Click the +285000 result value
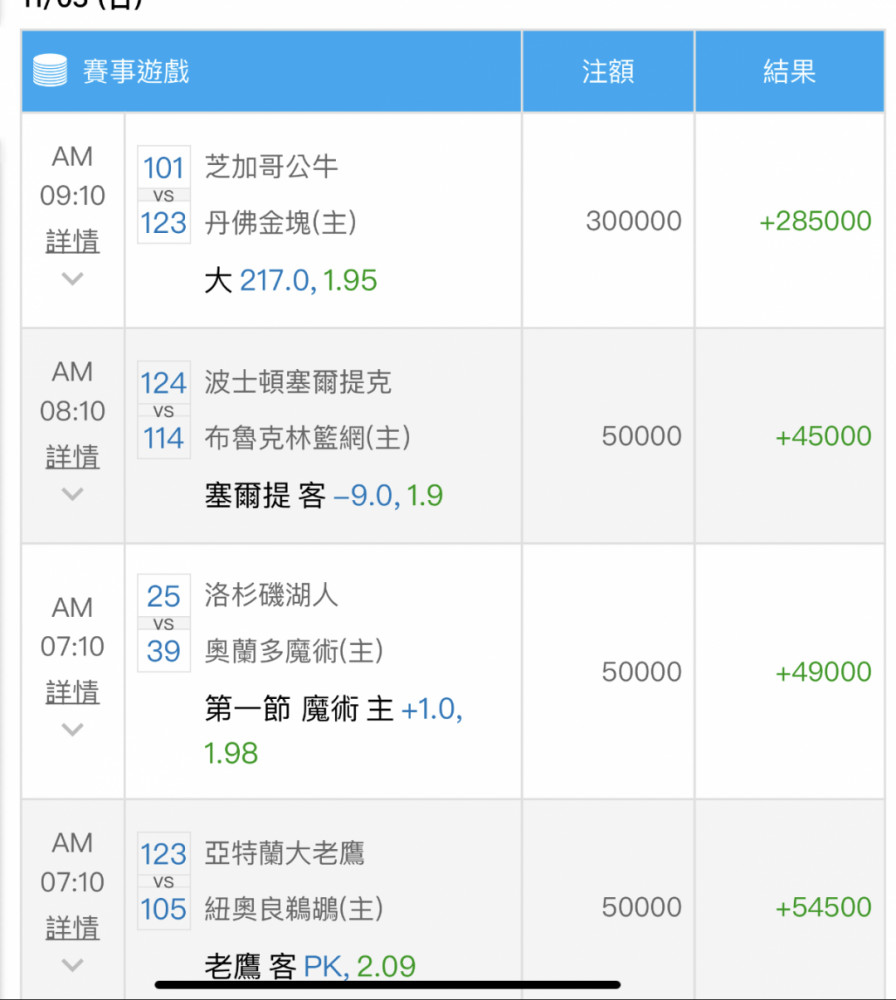The width and height of the screenshot is (896, 1000). pyautogui.click(x=815, y=221)
